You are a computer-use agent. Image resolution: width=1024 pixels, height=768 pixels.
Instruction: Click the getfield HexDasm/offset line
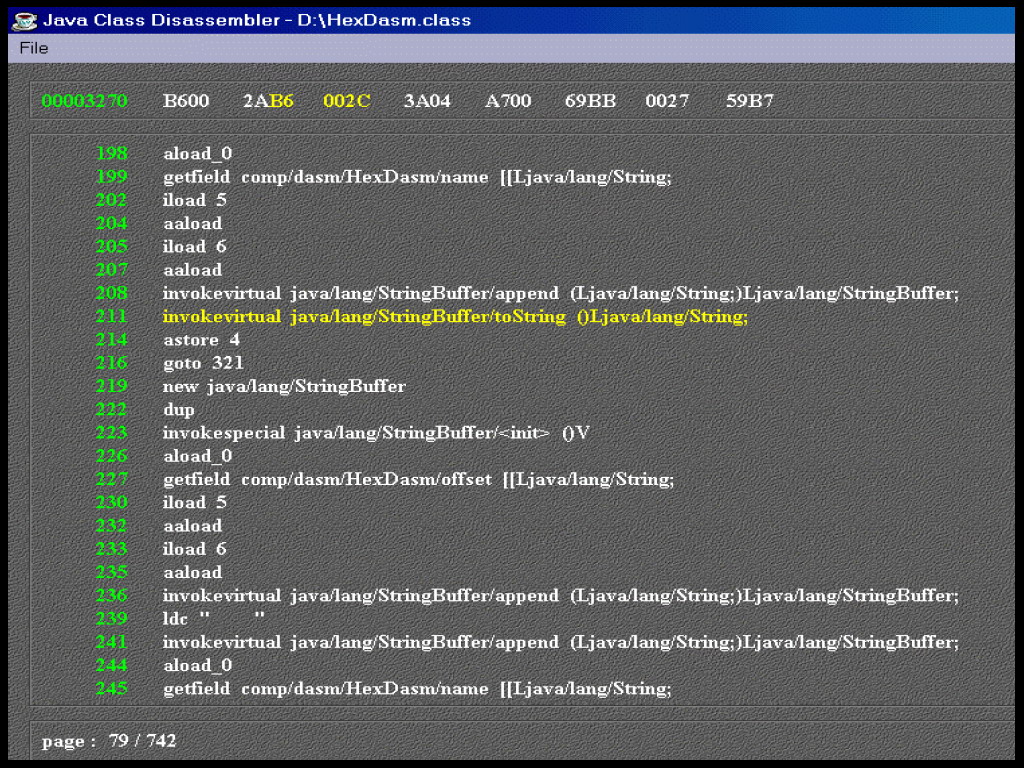point(418,479)
